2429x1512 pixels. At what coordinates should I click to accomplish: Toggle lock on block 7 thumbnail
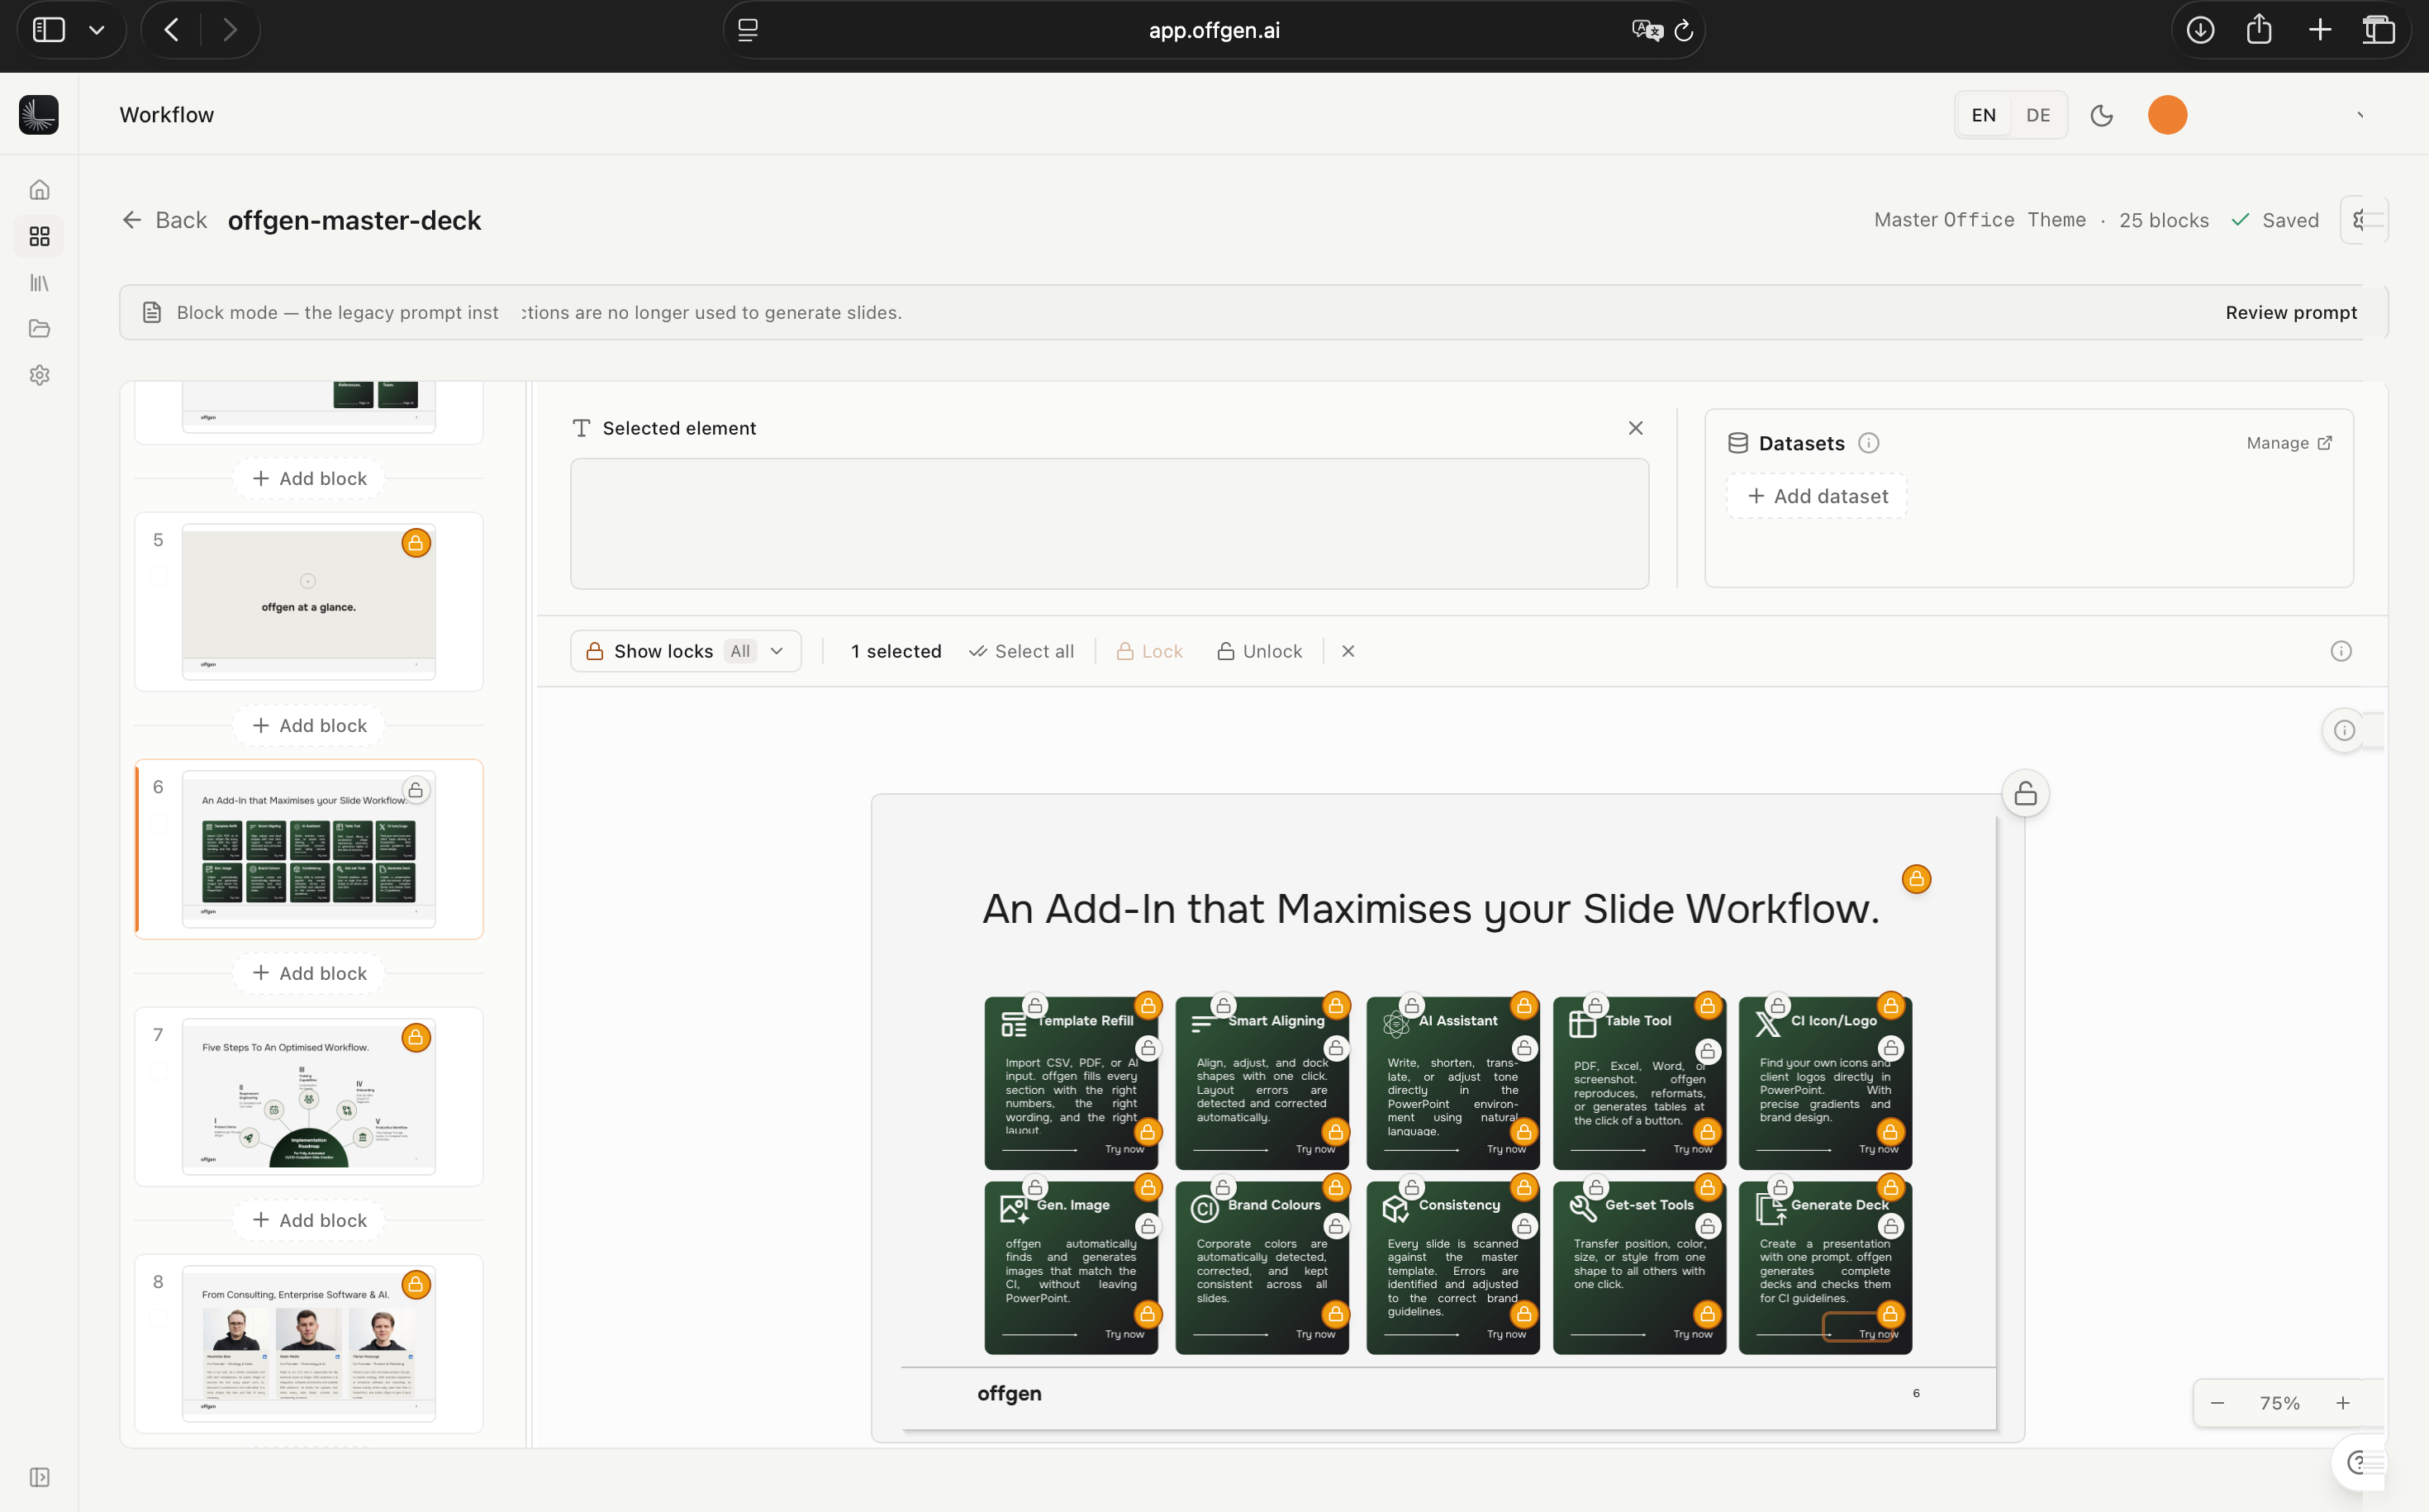click(416, 1038)
